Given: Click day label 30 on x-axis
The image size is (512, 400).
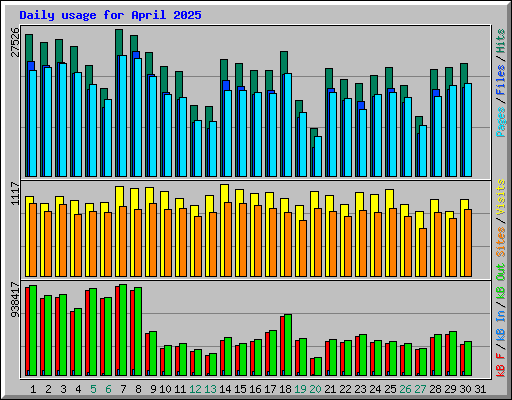Looking at the screenshot, I should click(465, 389).
